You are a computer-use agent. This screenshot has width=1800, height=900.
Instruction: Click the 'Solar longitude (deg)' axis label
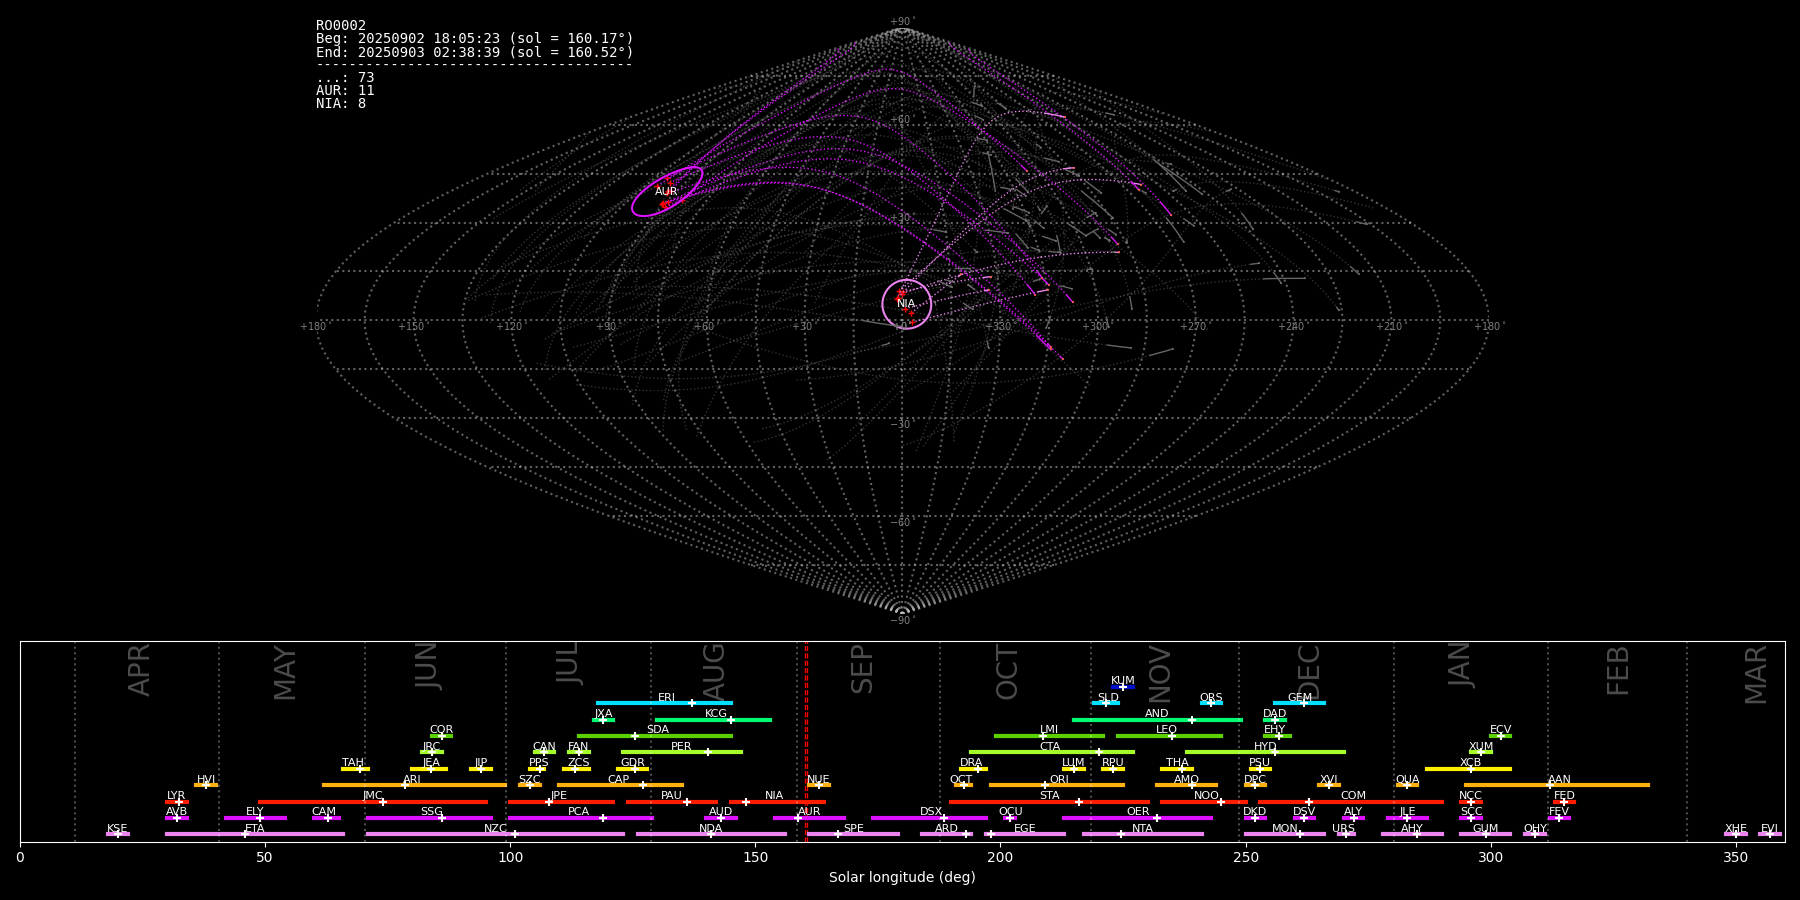[x=902, y=877]
